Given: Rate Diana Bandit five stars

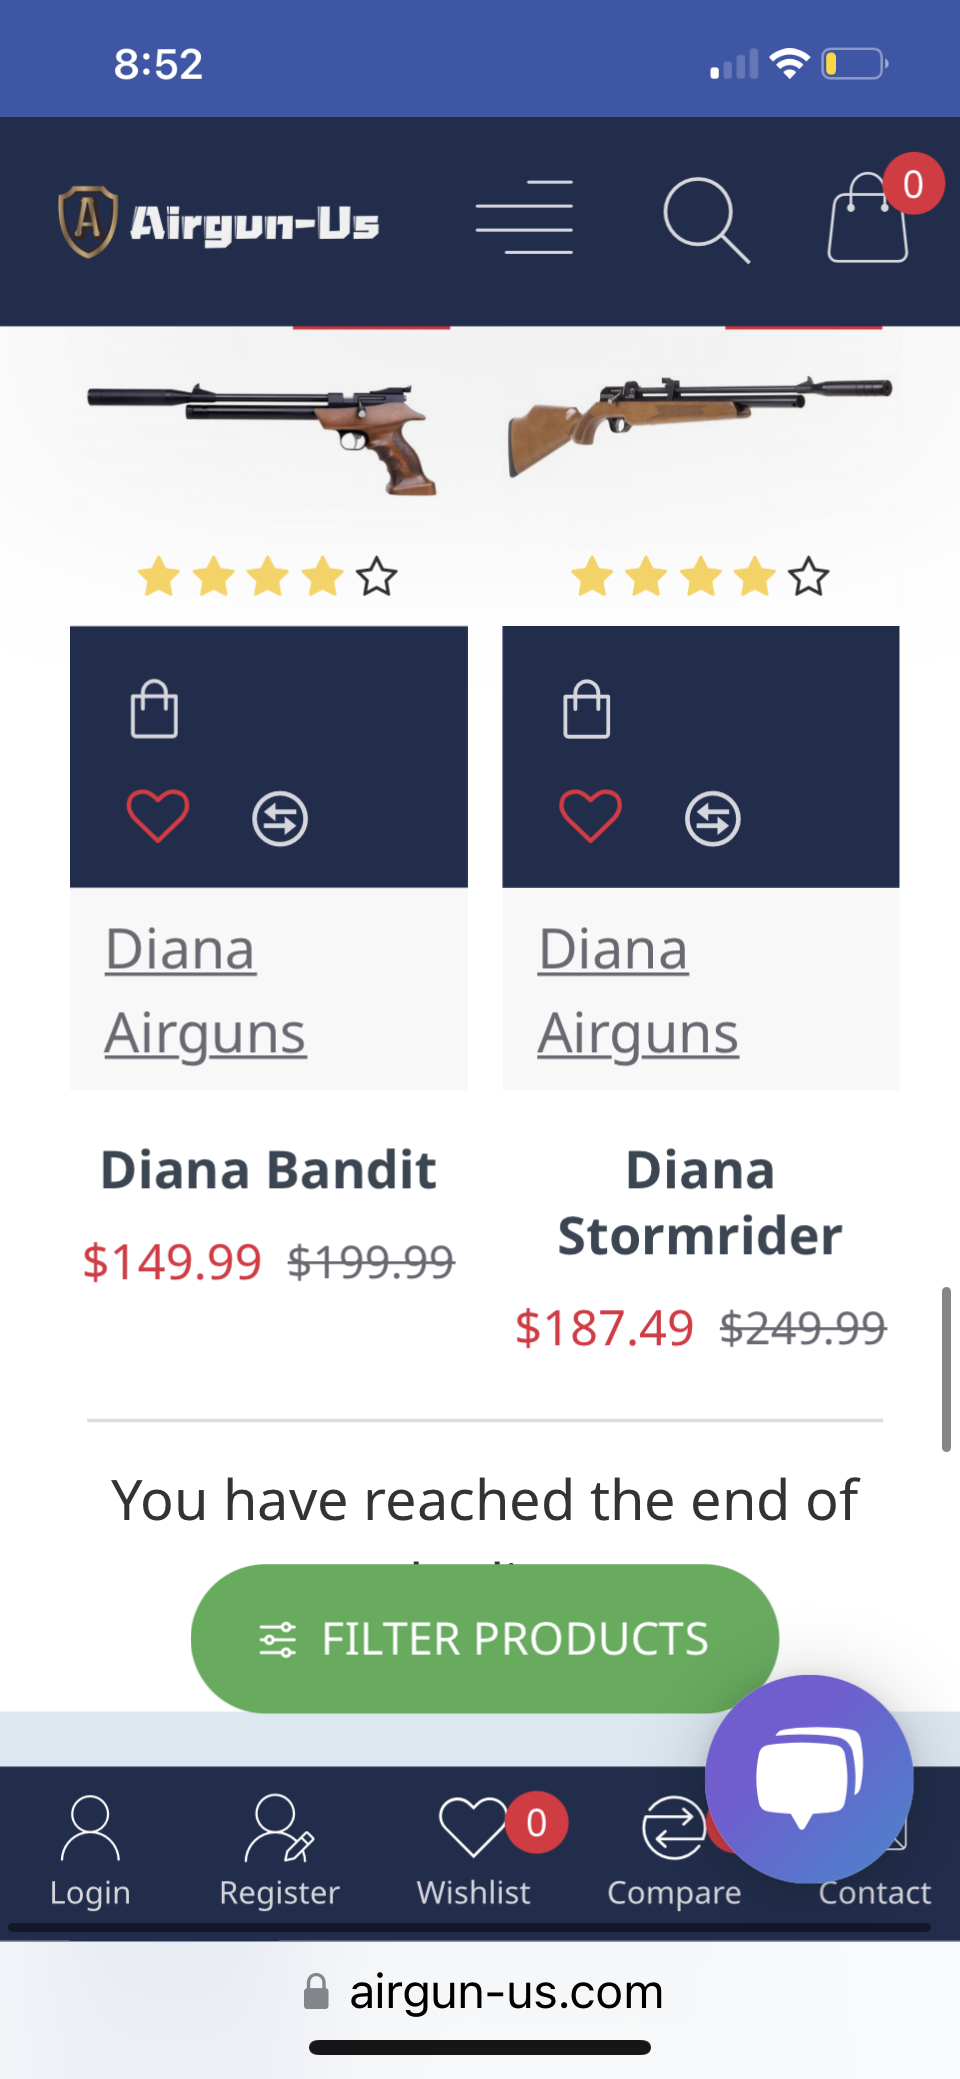Looking at the screenshot, I should click(377, 577).
